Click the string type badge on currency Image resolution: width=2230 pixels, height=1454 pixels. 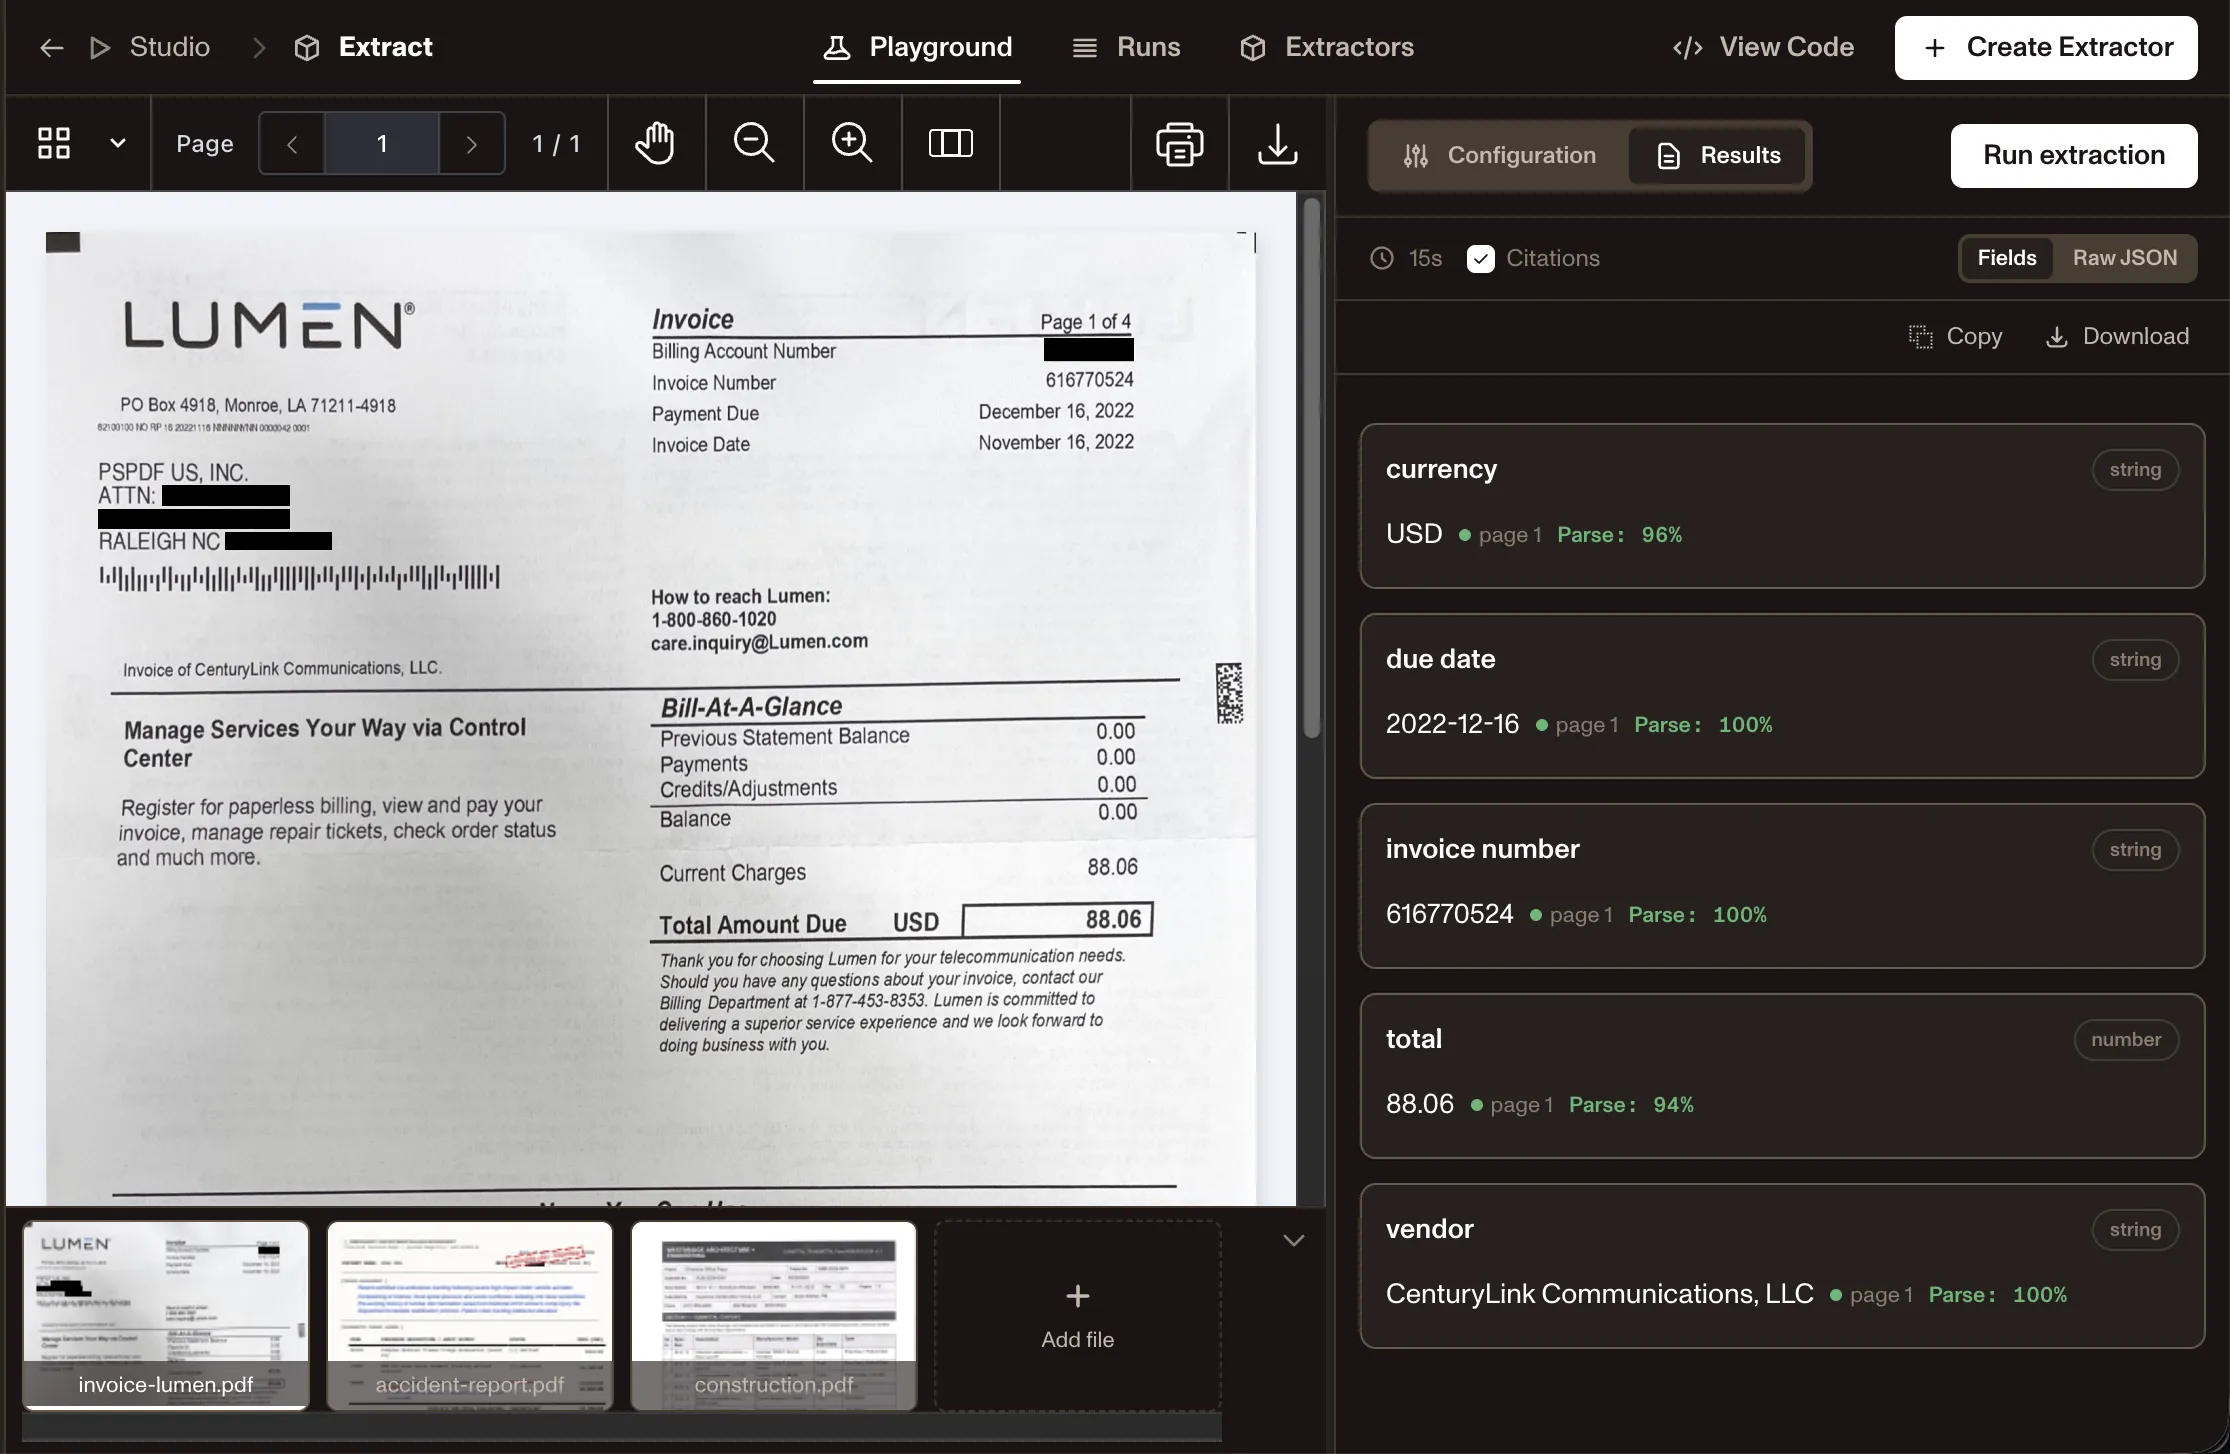click(x=2135, y=470)
